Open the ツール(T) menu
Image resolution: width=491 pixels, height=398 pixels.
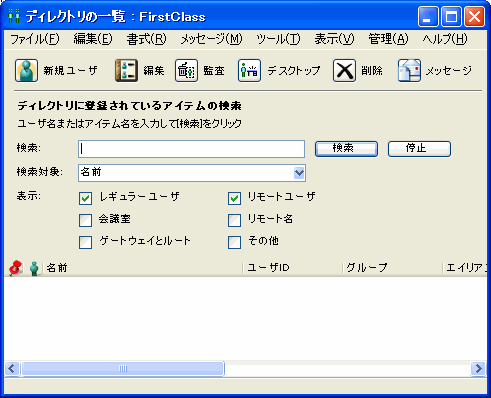[x=278, y=39]
